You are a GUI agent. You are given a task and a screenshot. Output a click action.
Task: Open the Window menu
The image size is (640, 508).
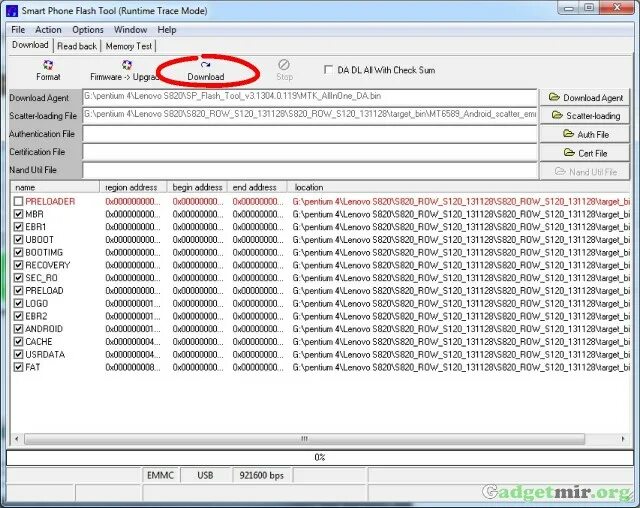click(x=130, y=30)
